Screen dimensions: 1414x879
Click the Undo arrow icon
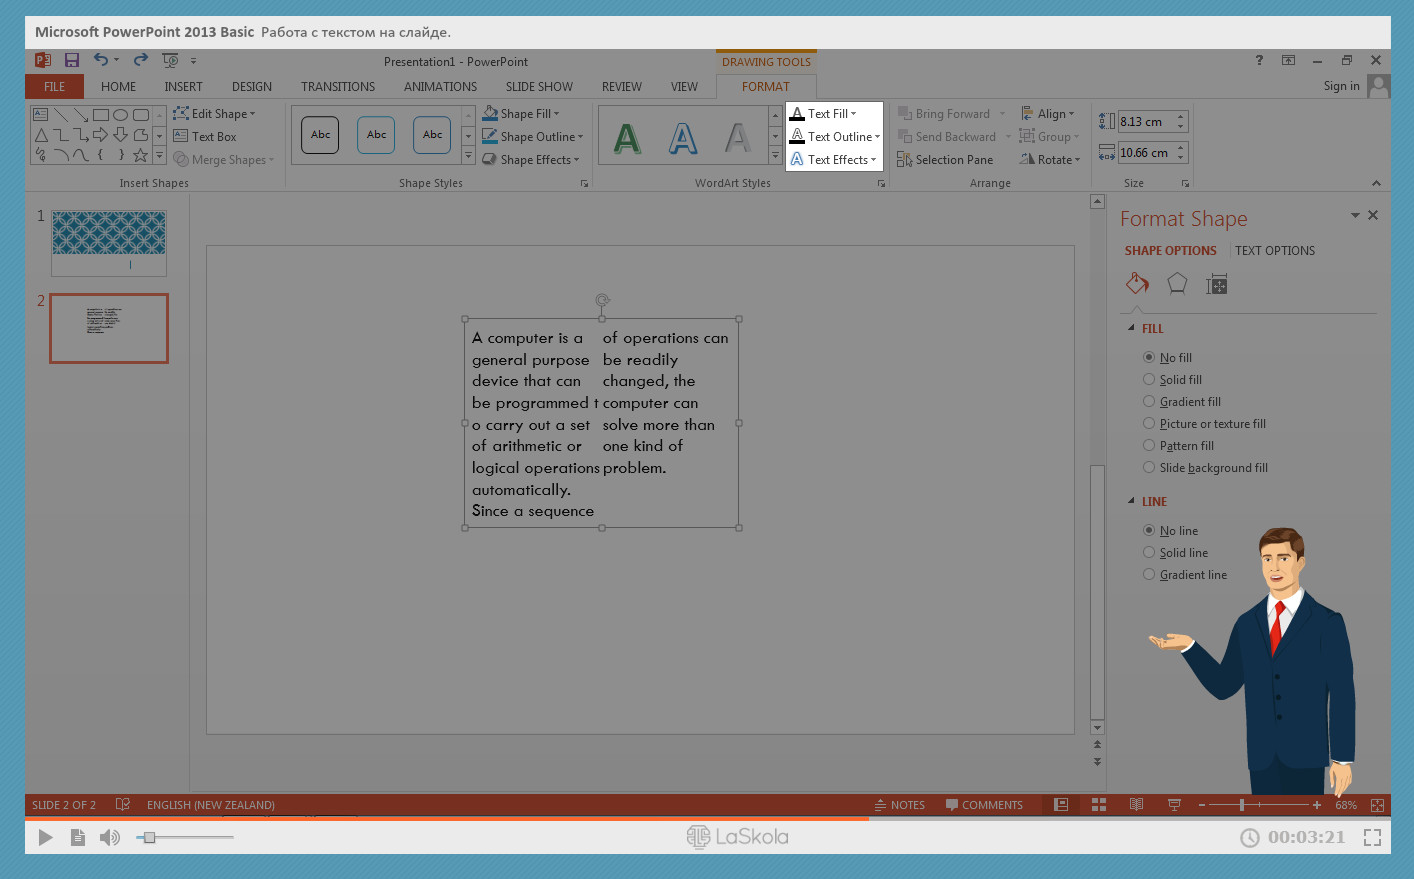101,60
